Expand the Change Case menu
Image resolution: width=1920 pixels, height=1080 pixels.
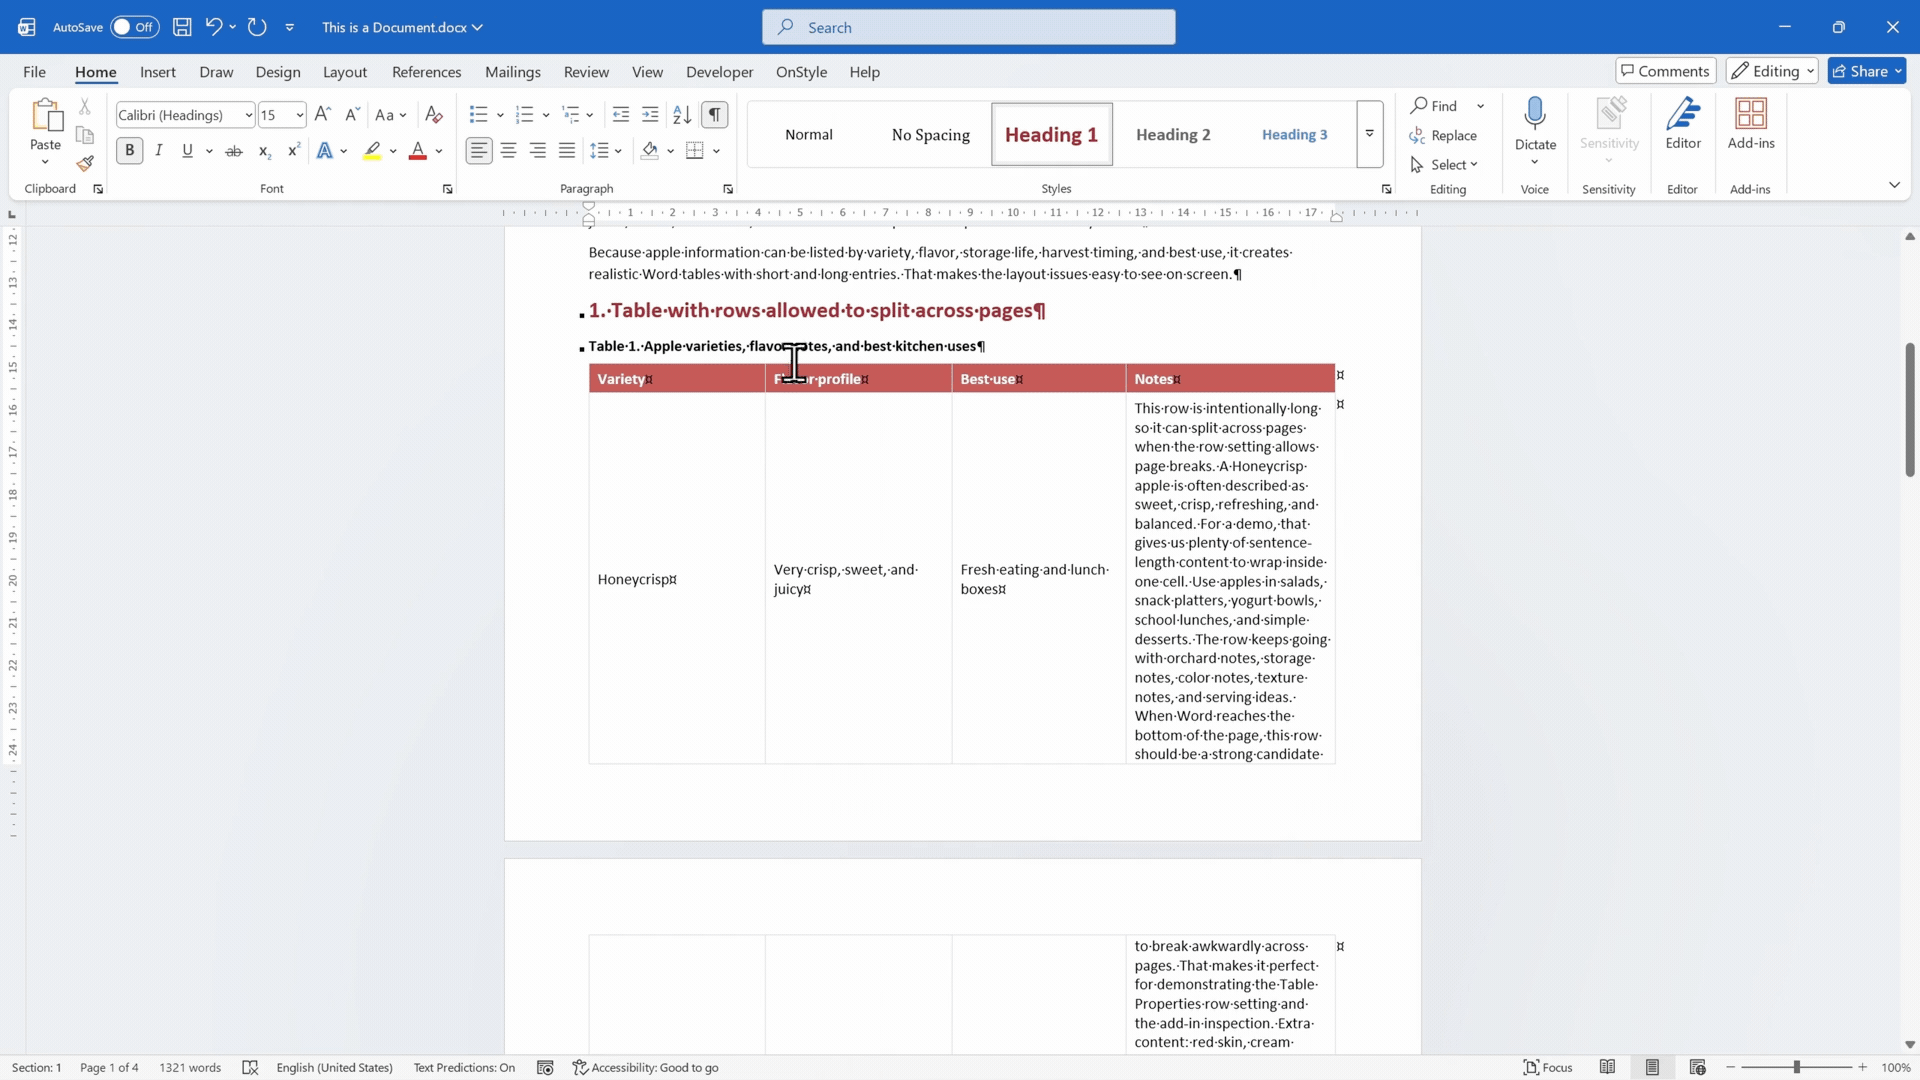[x=391, y=115]
